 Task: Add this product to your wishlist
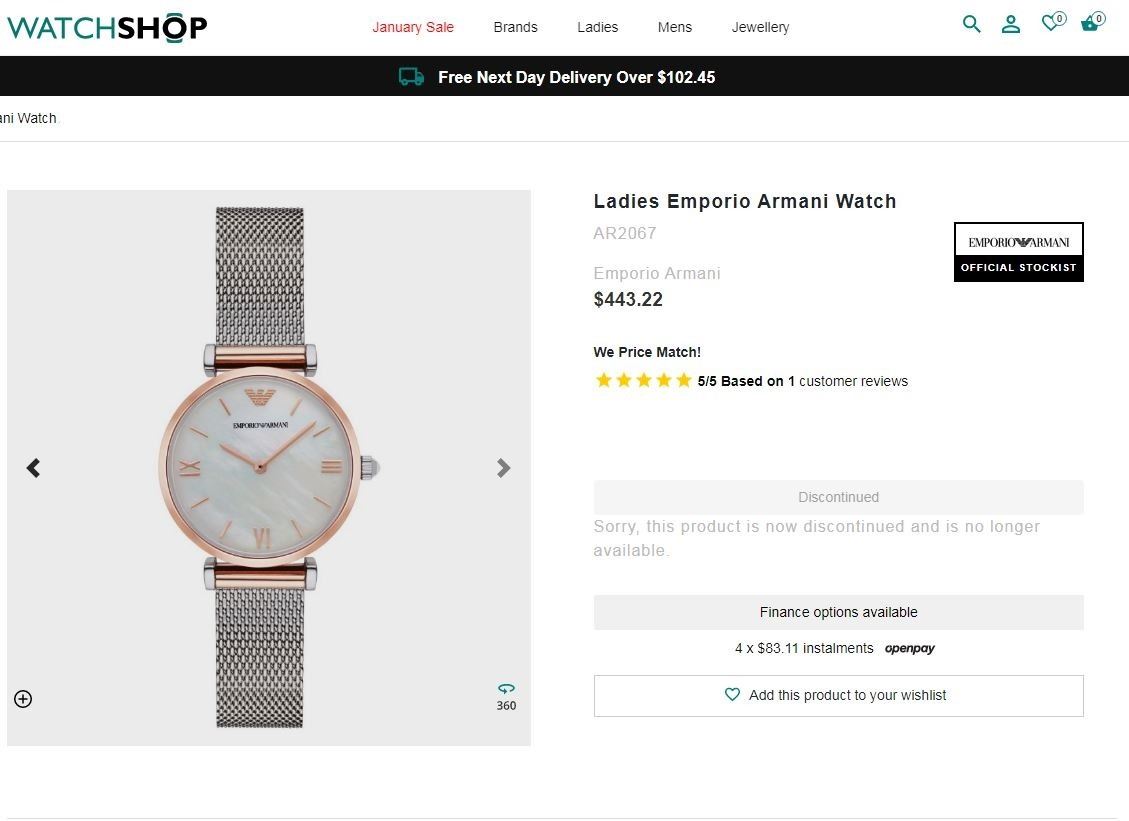click(x=838, y=696)
